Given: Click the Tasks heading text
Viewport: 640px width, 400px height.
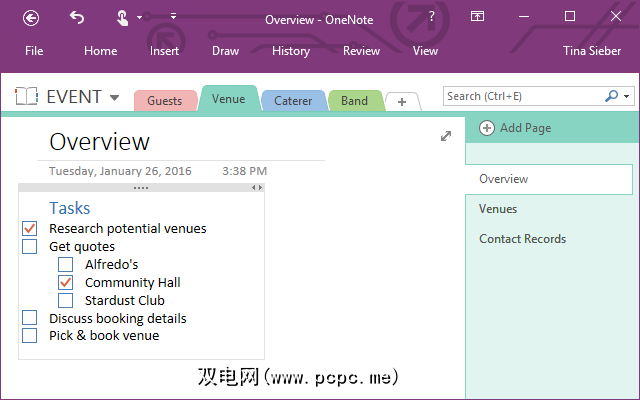Looking at the screenshot, I should [69, 208].
